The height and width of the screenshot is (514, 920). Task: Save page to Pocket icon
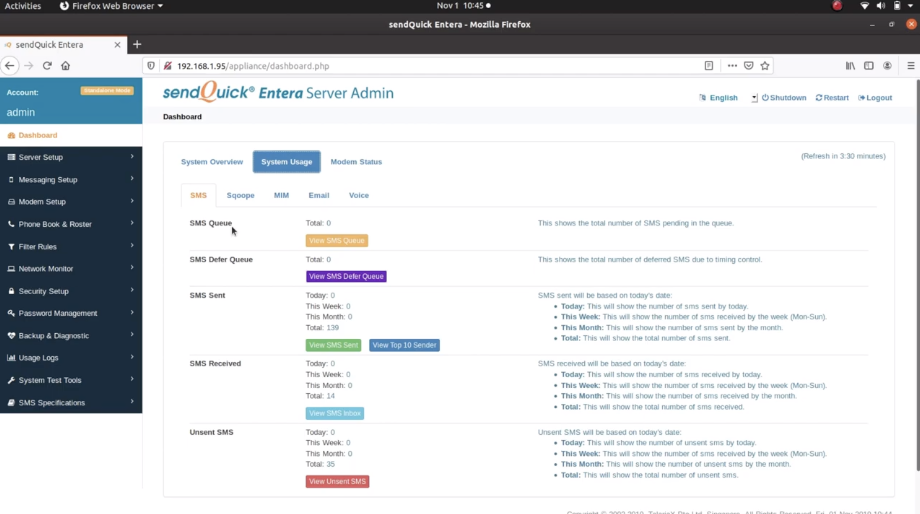tap(749, 66)
